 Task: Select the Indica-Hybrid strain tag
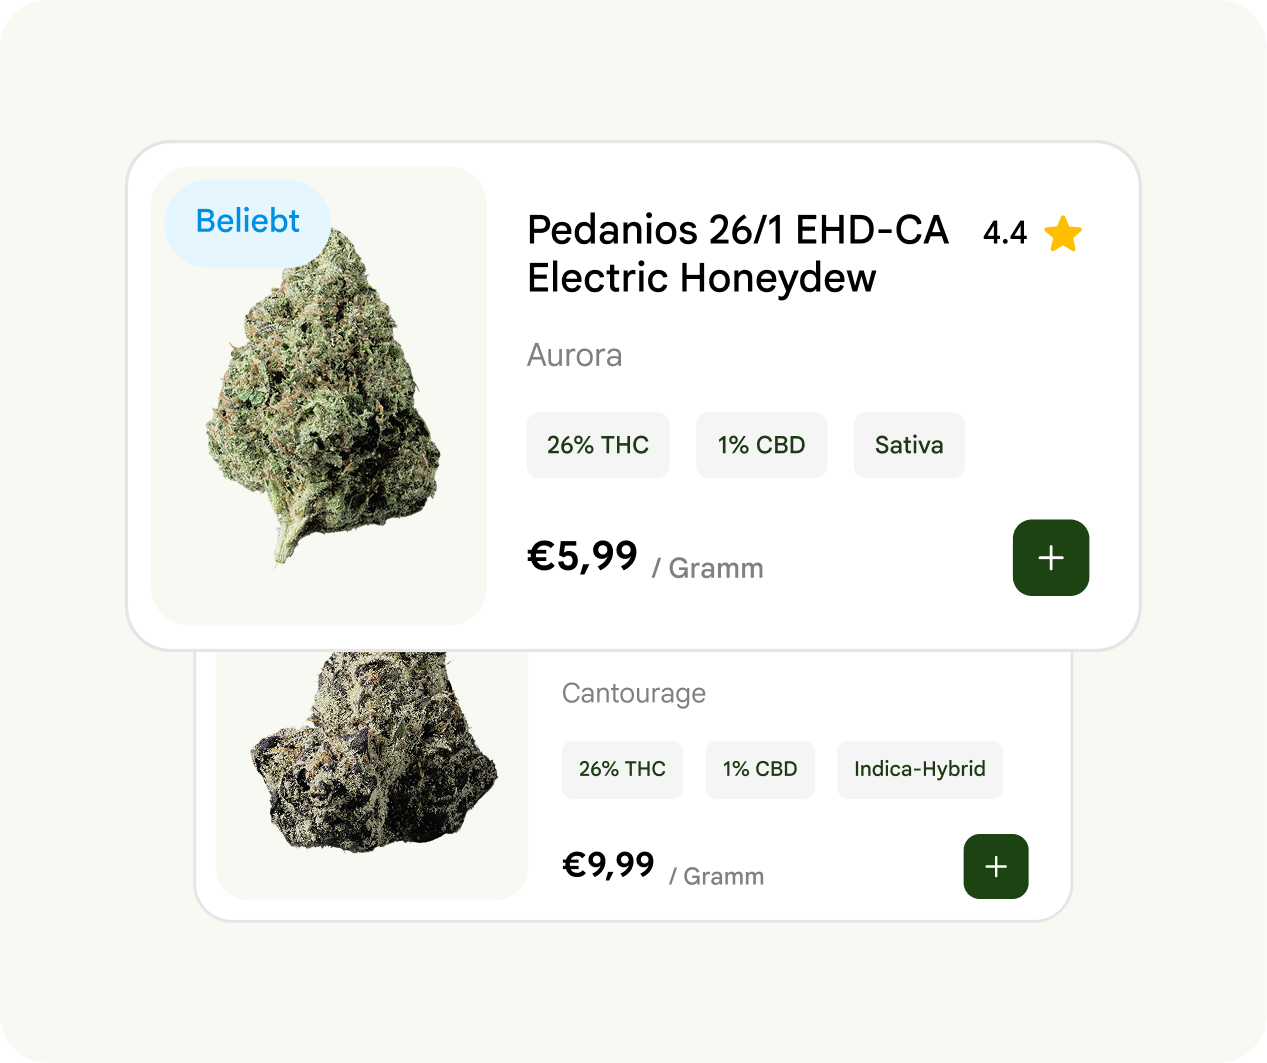[919, 769]
